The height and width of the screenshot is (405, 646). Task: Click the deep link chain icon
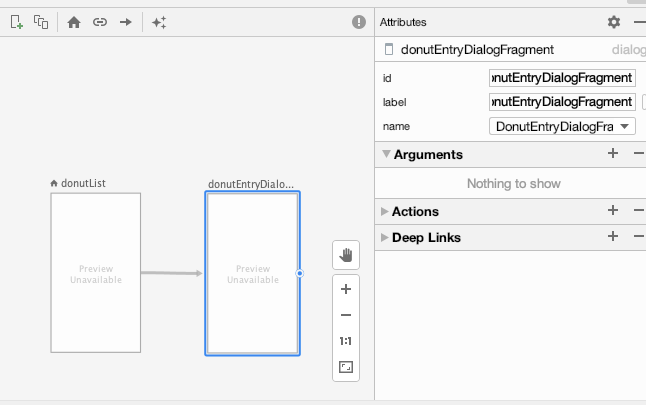(100, 22)
